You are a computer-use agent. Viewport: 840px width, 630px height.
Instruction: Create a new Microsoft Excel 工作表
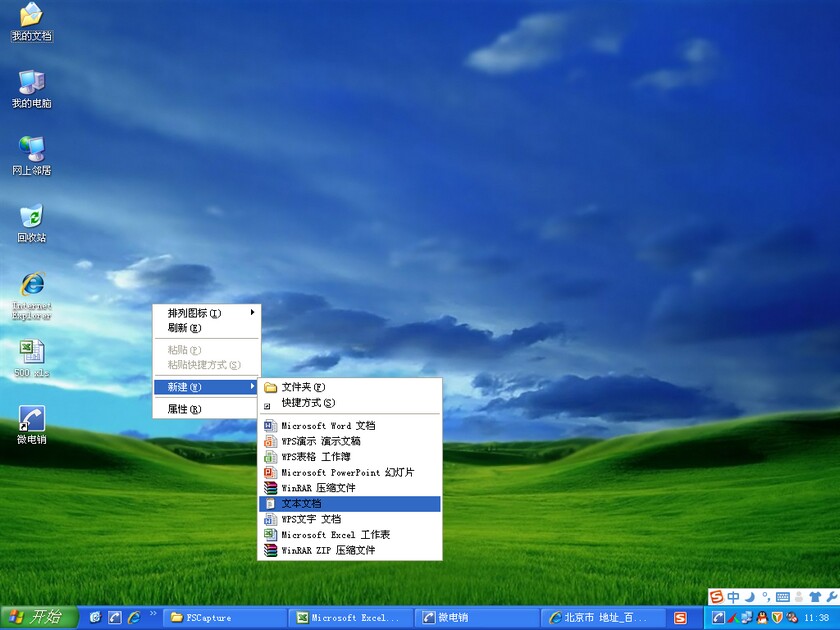[x=350, y=535]
